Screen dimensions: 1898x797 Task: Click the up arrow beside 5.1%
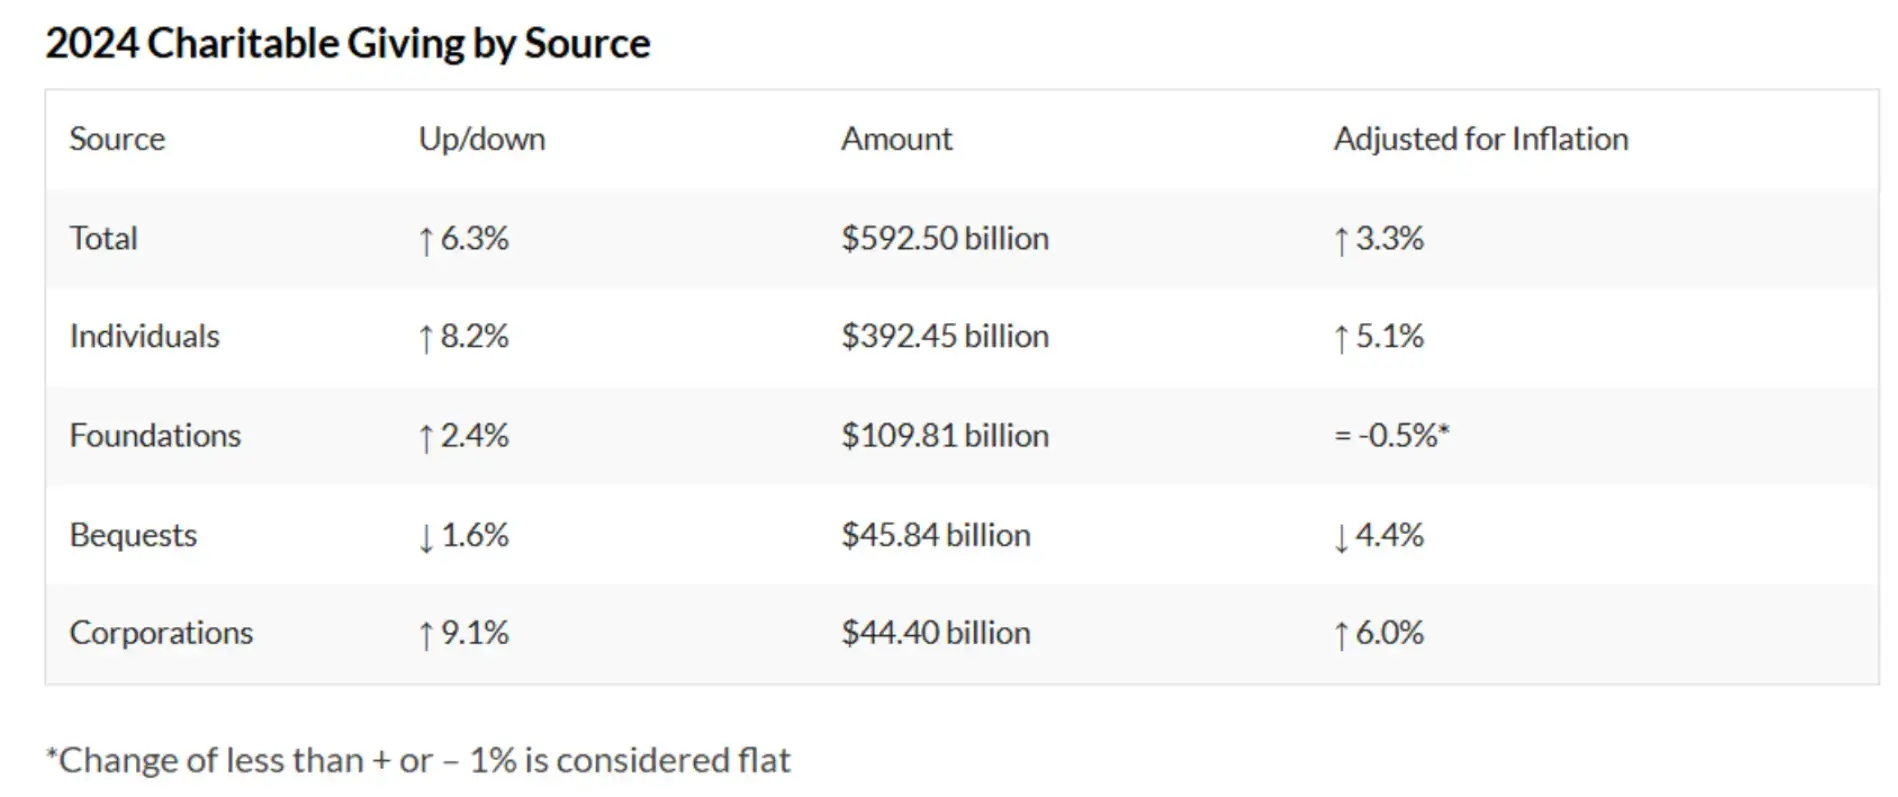(x=1341, y=338)
